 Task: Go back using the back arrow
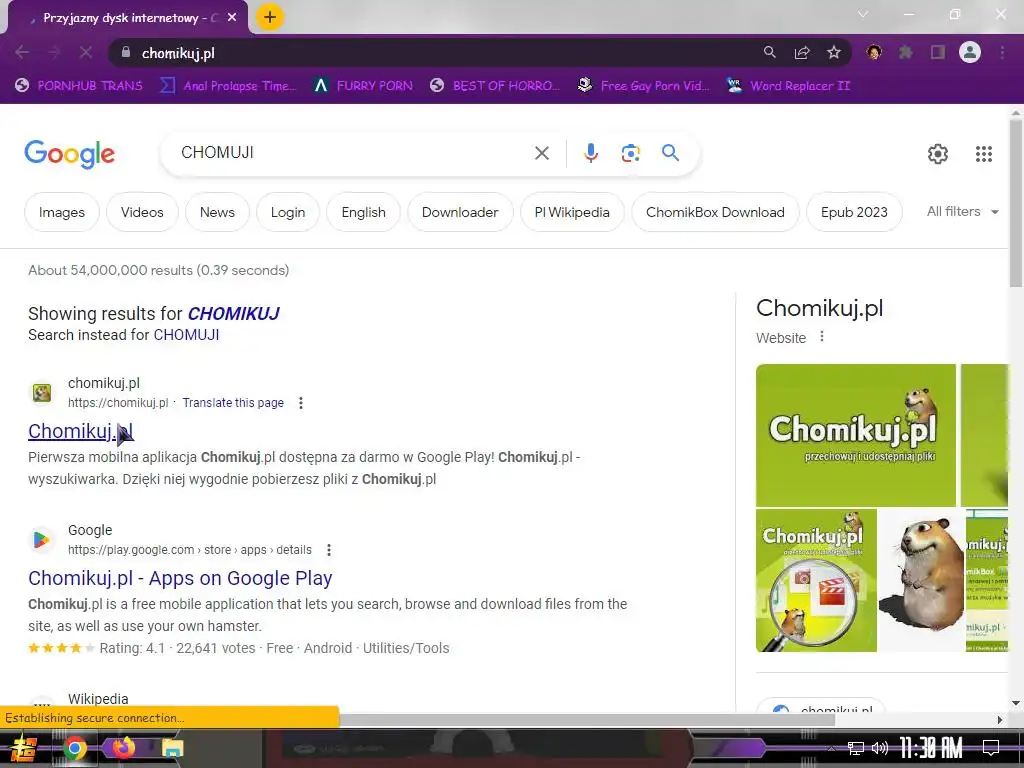tap(22, 52)
